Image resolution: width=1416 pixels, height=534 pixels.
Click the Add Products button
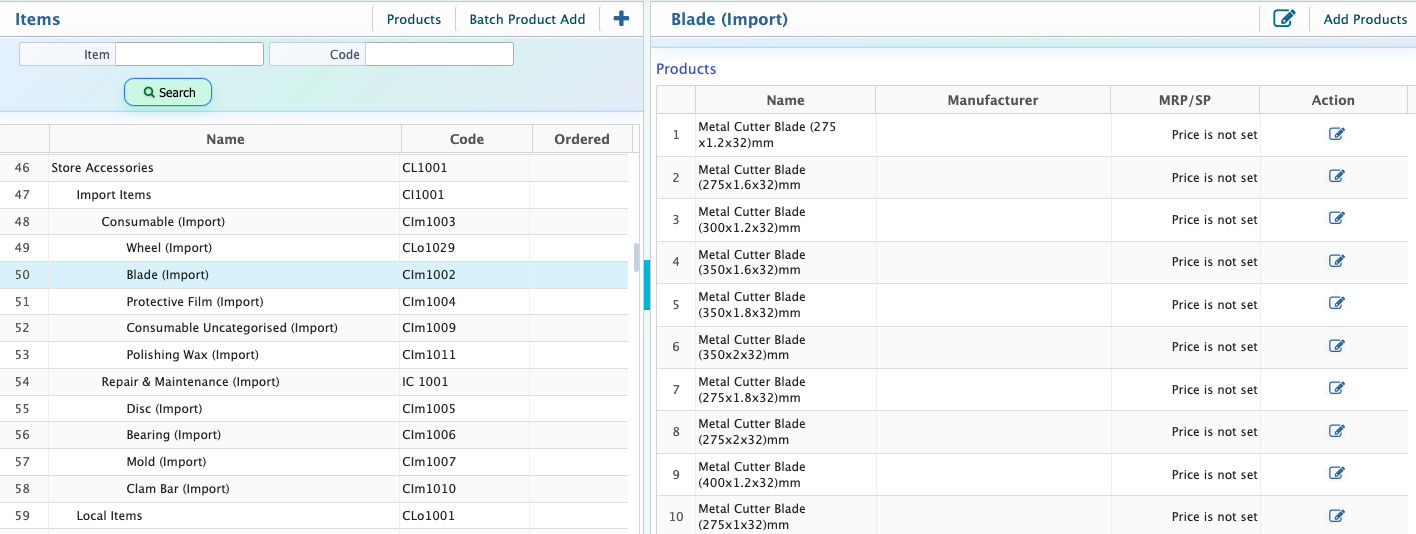point(1364,19)
